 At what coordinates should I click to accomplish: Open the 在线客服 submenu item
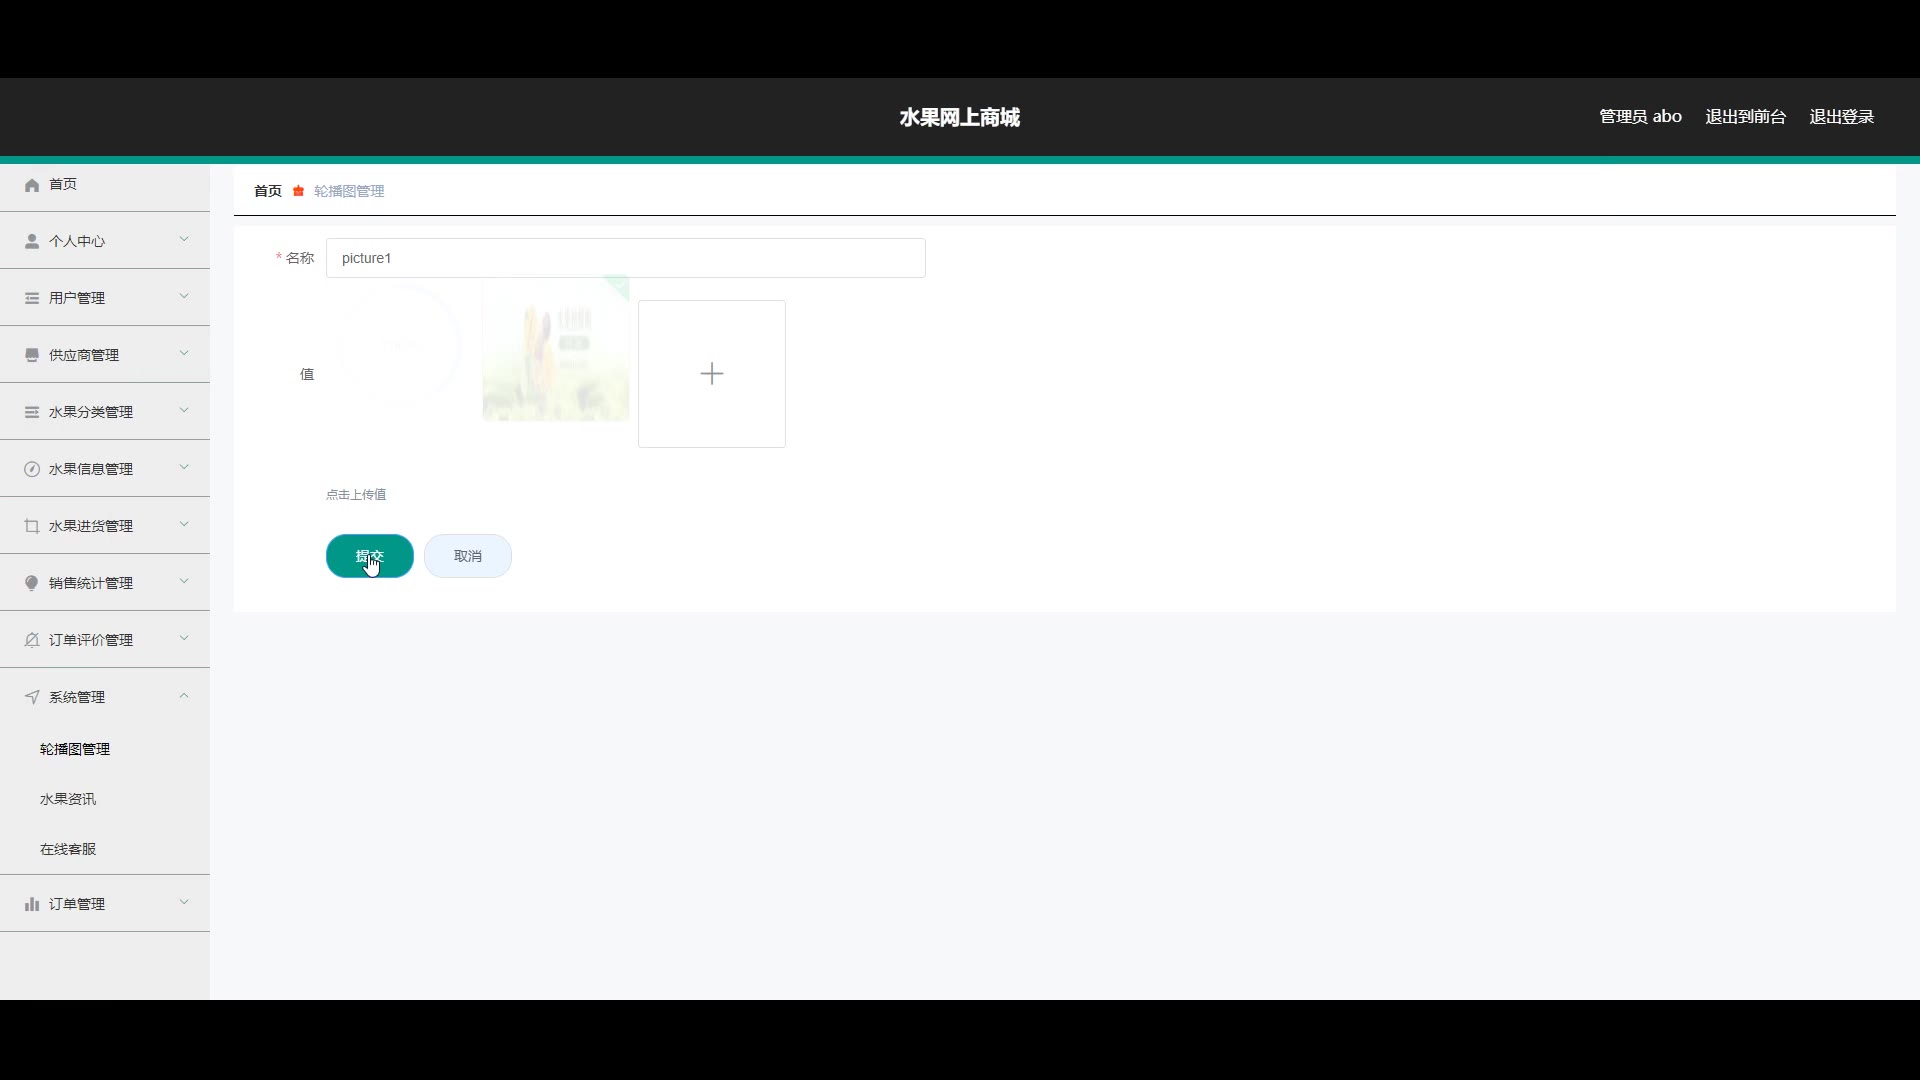click(x=68, y=849)
